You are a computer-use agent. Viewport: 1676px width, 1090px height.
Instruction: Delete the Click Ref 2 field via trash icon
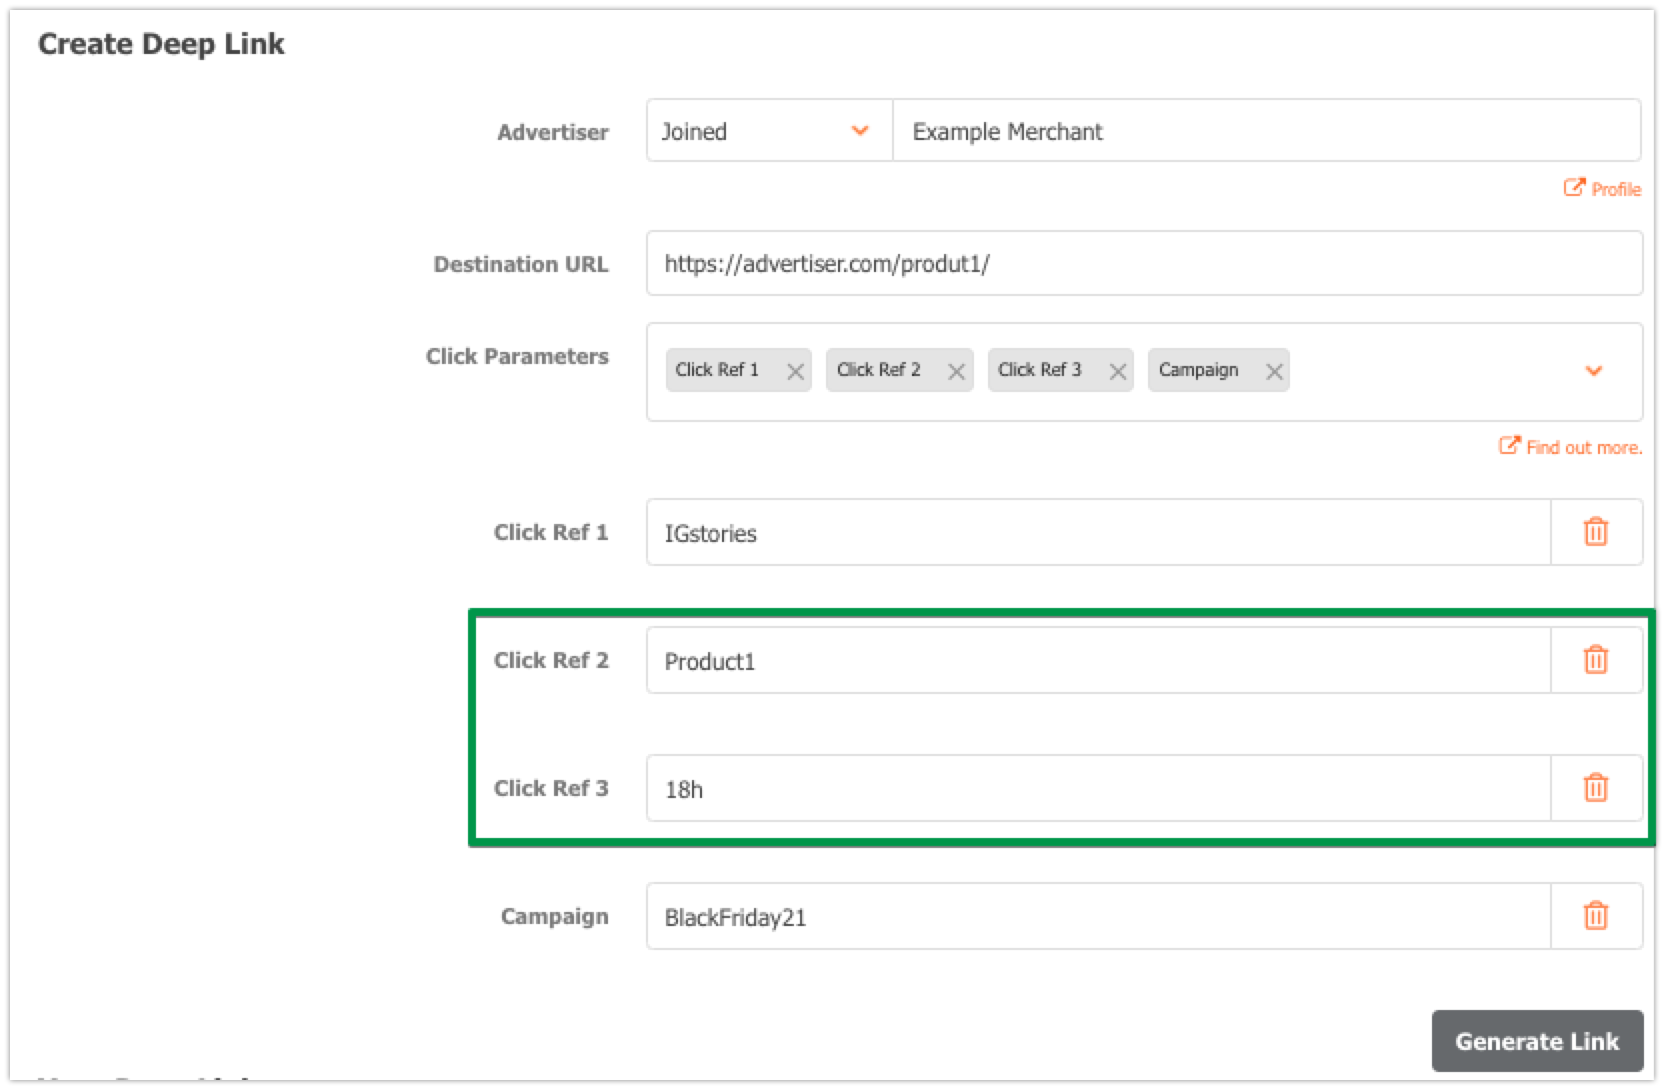[1595, 660]
